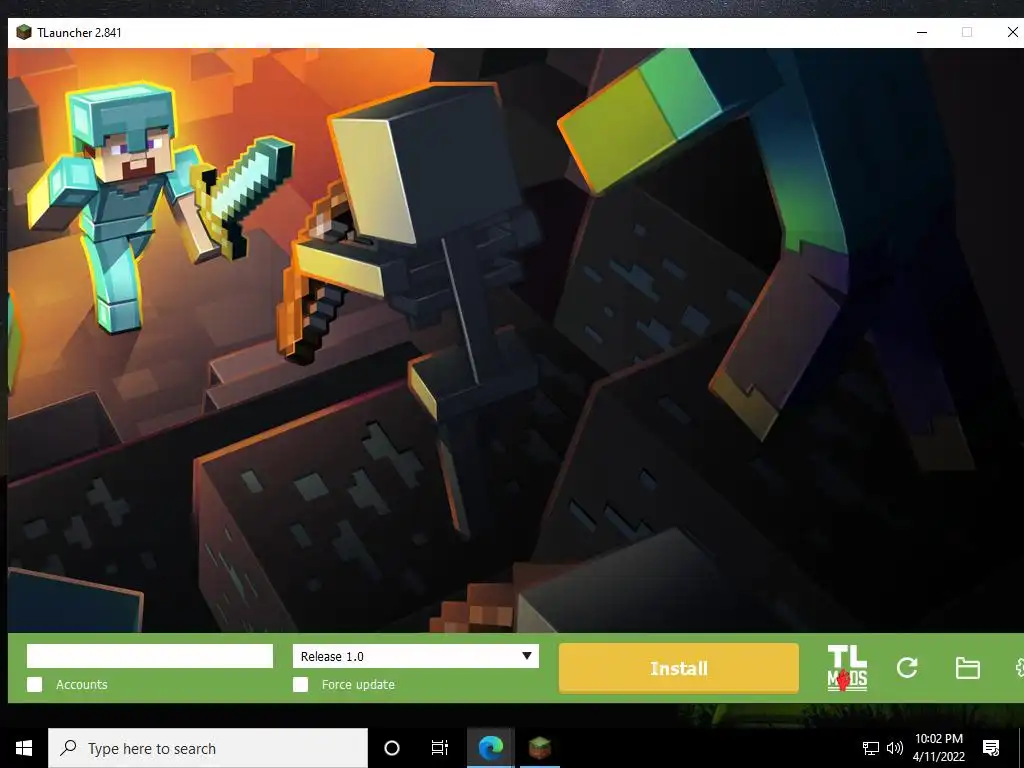Minimize the TLauncher window
This screenshot has height=768, width=1024.
tap(922, 32)
